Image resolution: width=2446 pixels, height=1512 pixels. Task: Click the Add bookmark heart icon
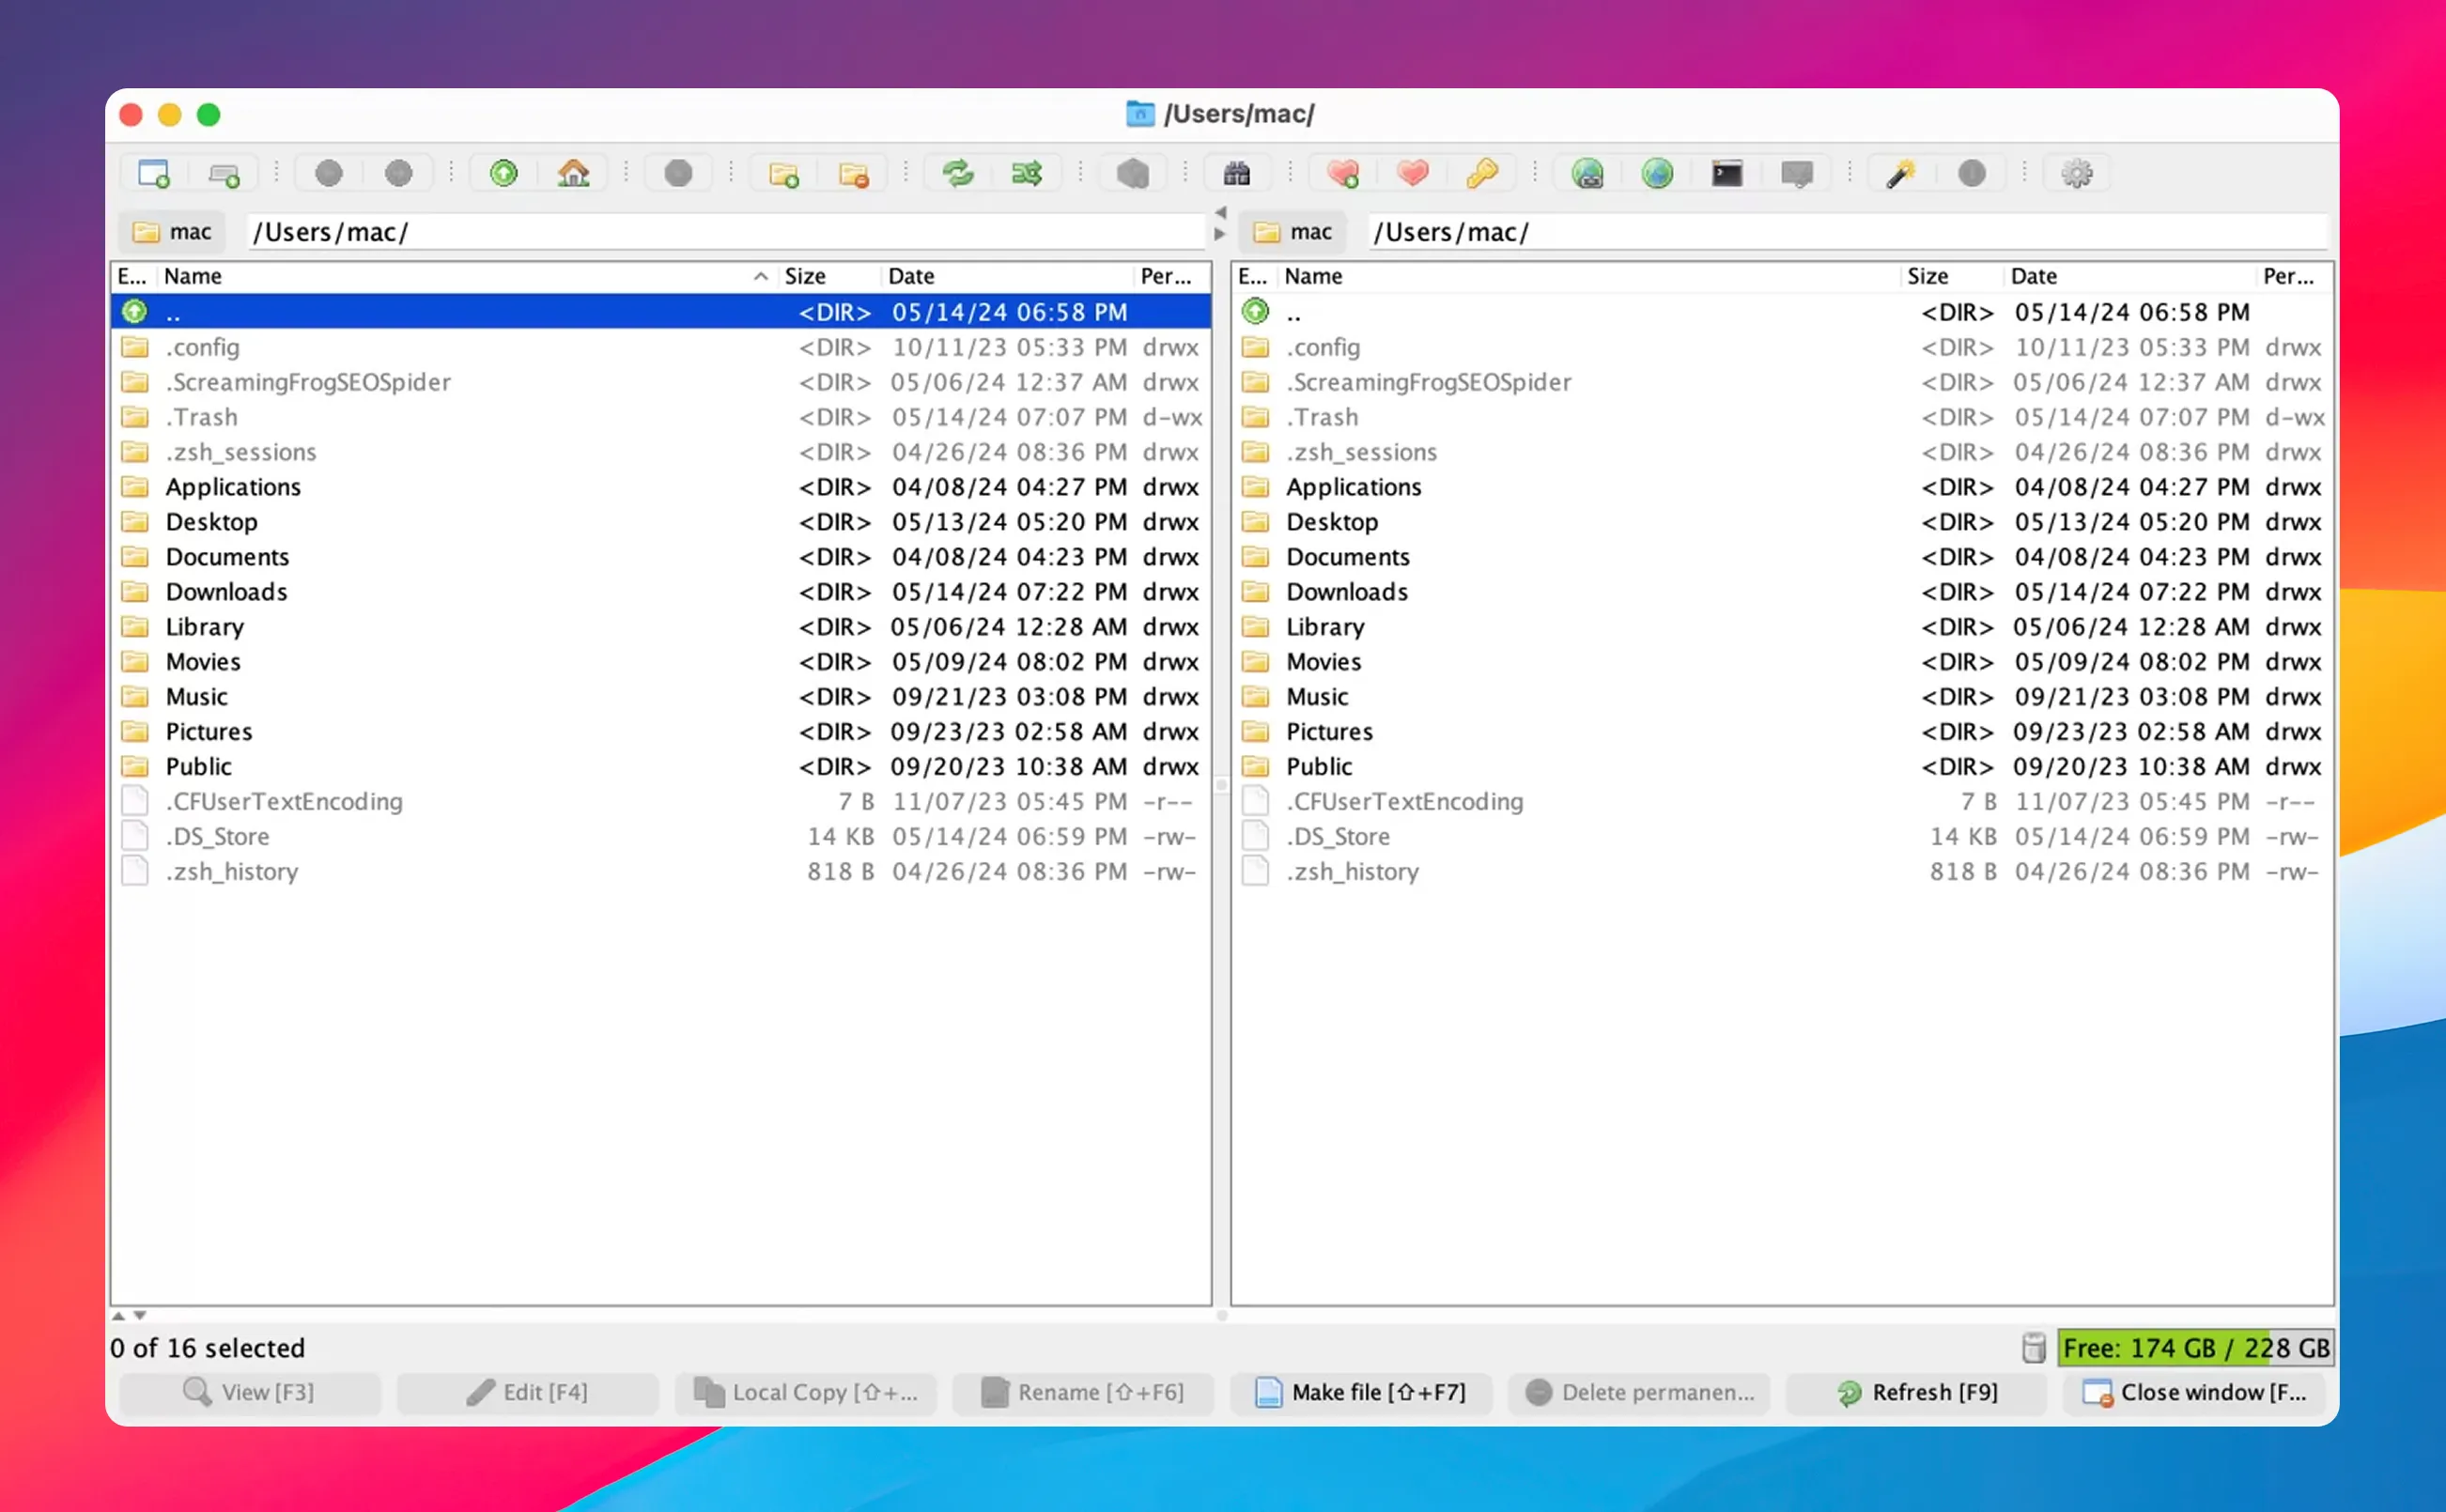point(1343,174)
